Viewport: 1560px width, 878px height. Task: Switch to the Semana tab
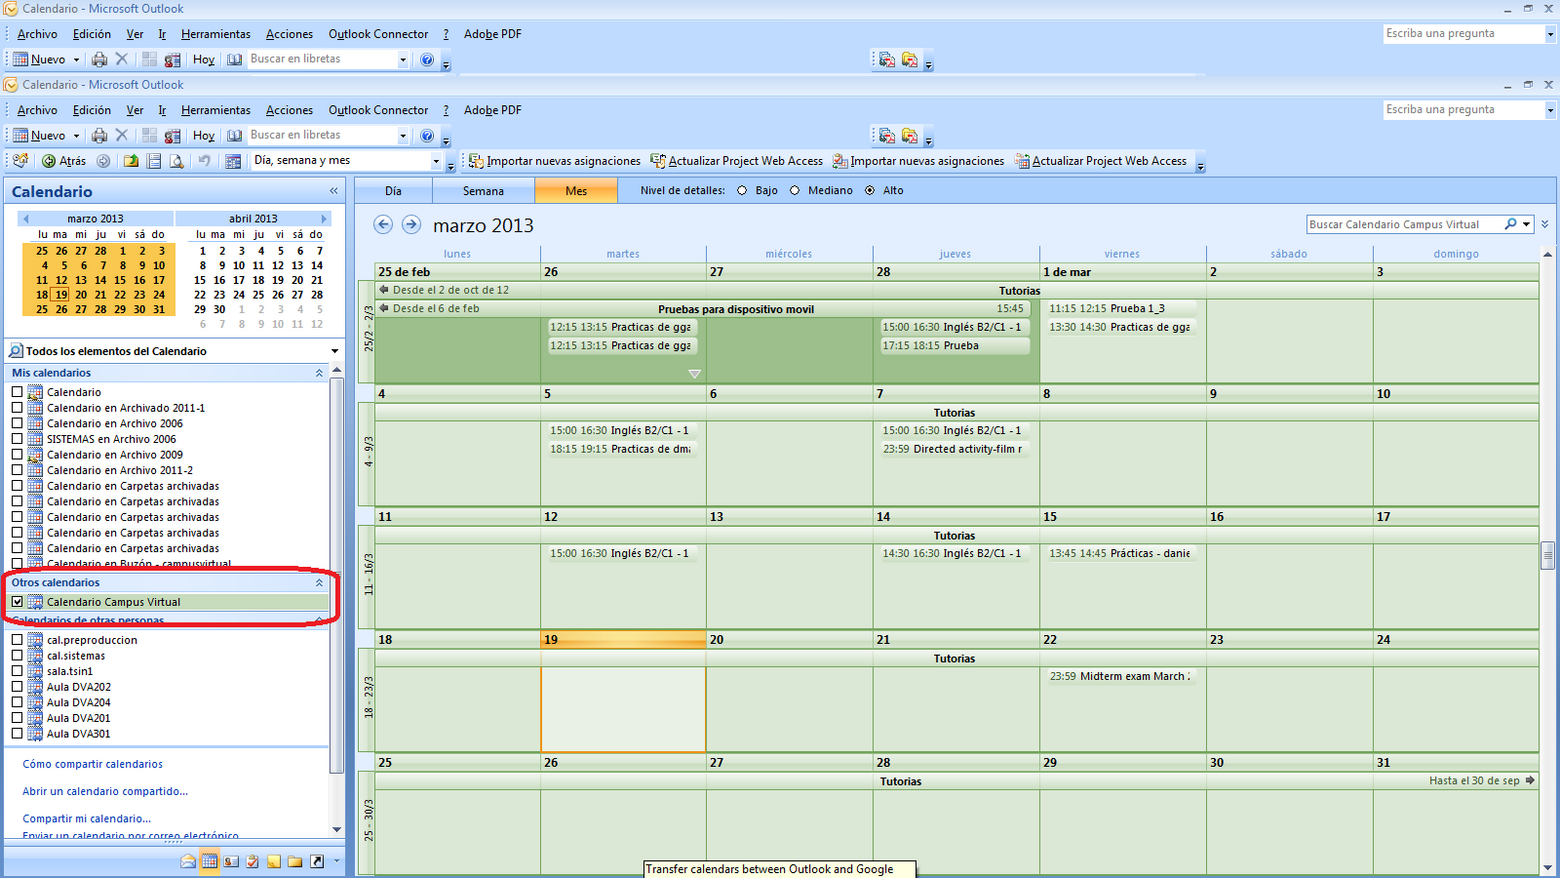483,190
